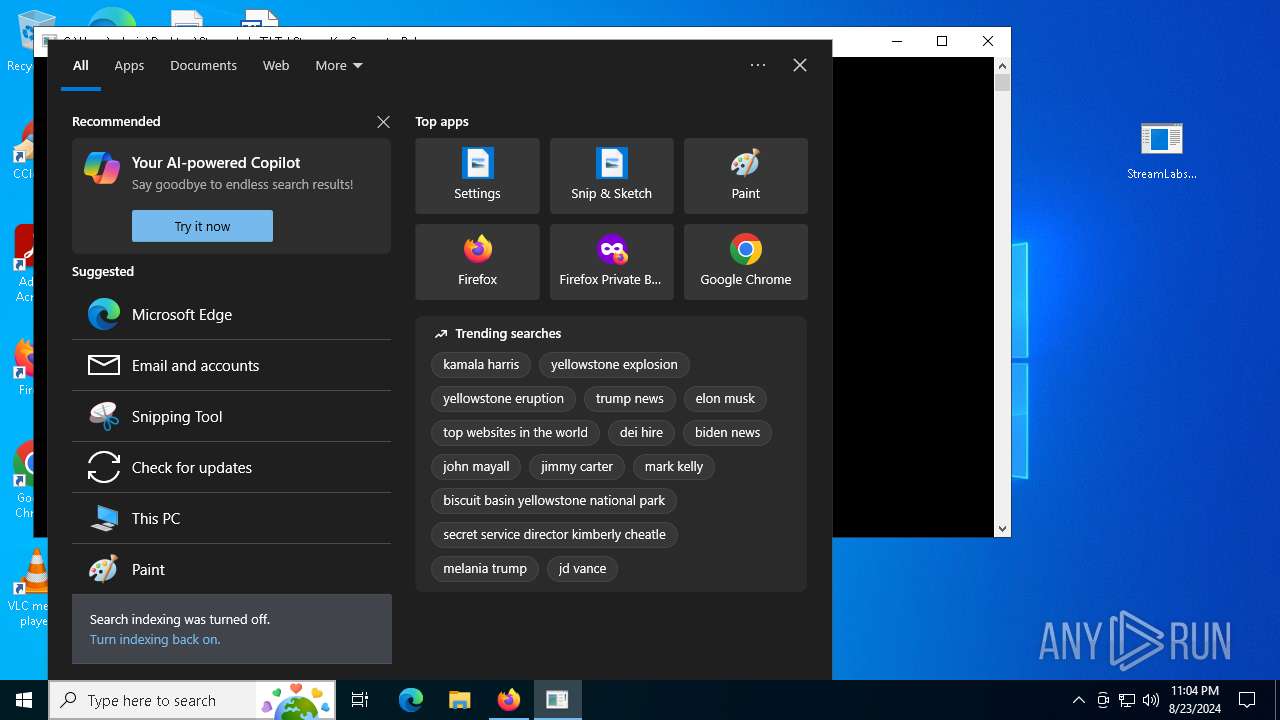Open Firefox Private Browsing tile
Screen dimensions: 1280x720
(x=611, y=262)
